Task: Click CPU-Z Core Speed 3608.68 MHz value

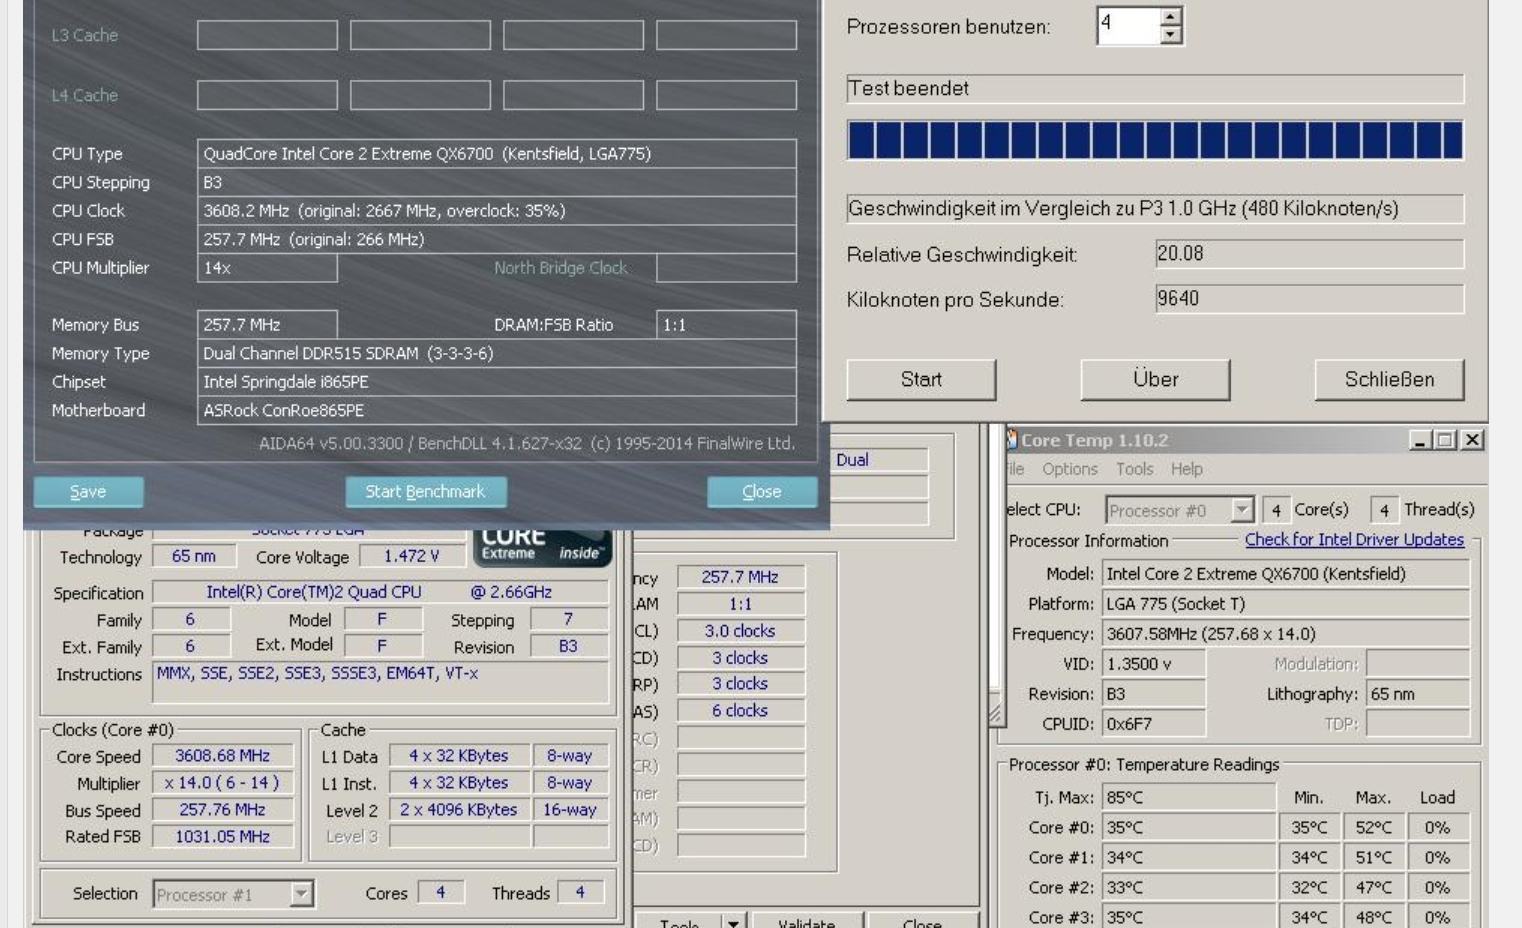Action: 223,756
